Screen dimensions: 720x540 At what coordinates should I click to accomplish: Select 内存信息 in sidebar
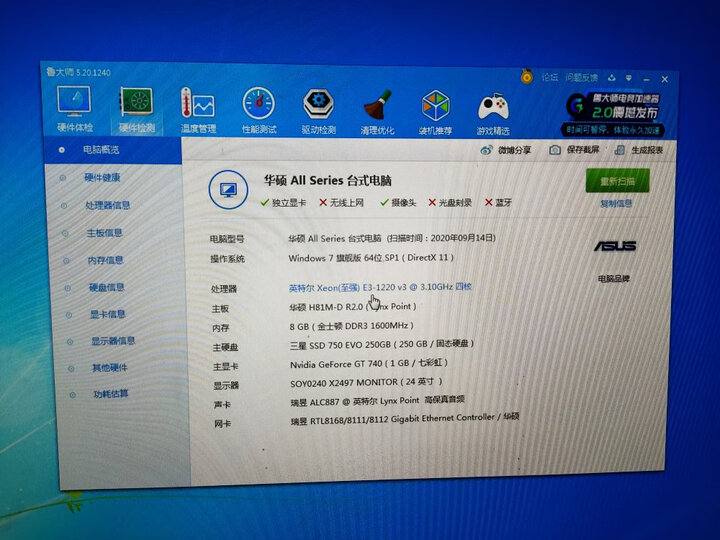(x=106, y=260)
